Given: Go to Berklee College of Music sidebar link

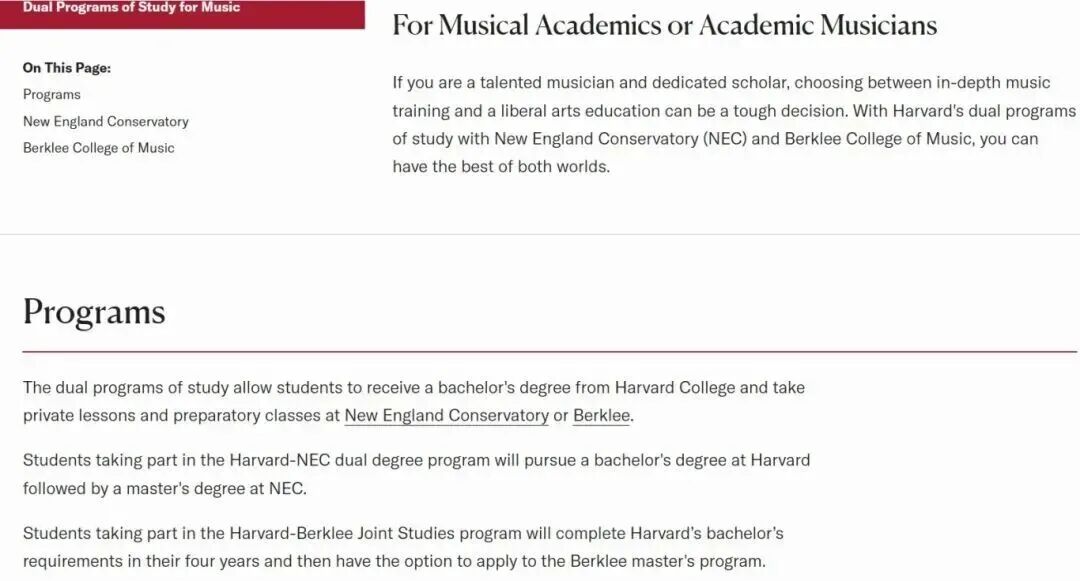Looking at the screenshot, I should click(98, 148).
